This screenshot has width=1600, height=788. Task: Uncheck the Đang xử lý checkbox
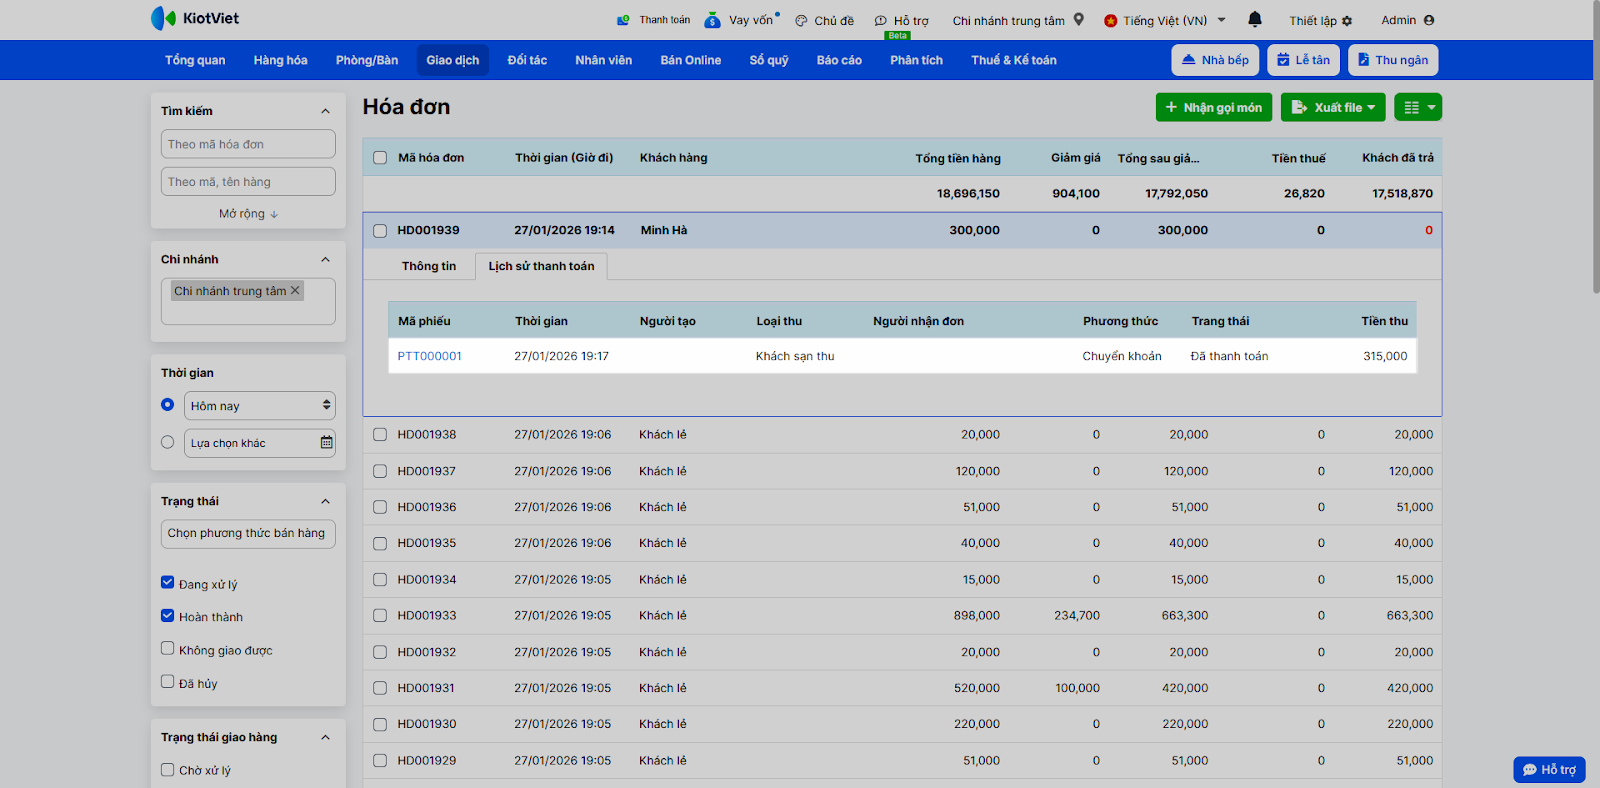[x=168, y=583]
